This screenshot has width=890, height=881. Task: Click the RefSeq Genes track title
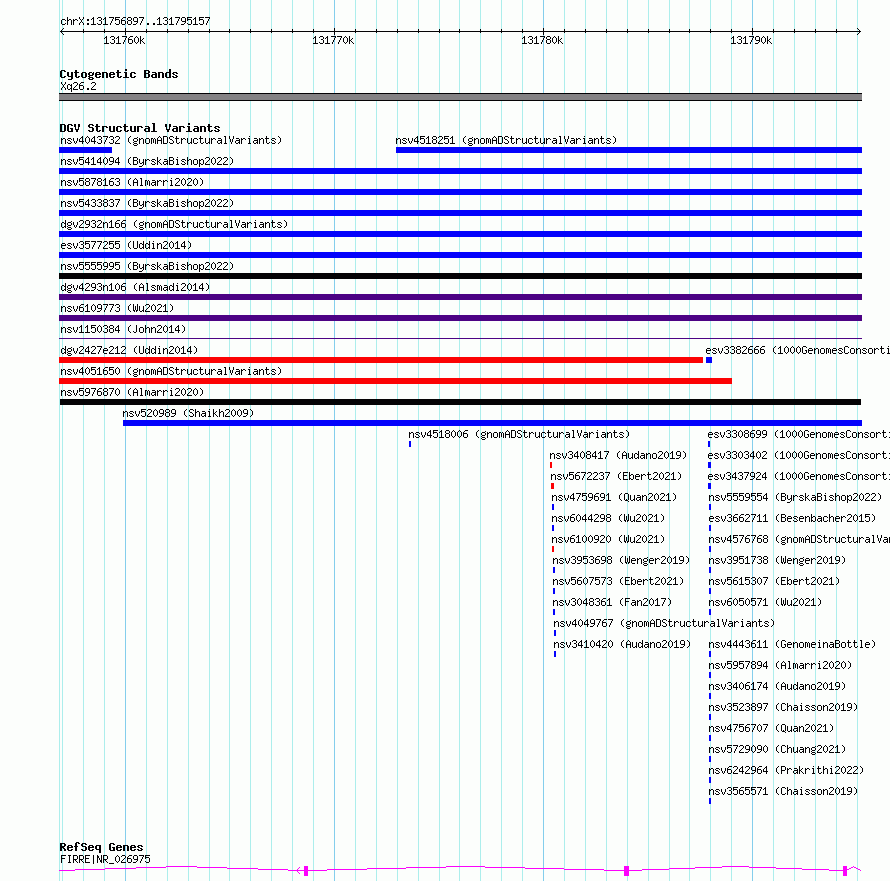[101, 847]
